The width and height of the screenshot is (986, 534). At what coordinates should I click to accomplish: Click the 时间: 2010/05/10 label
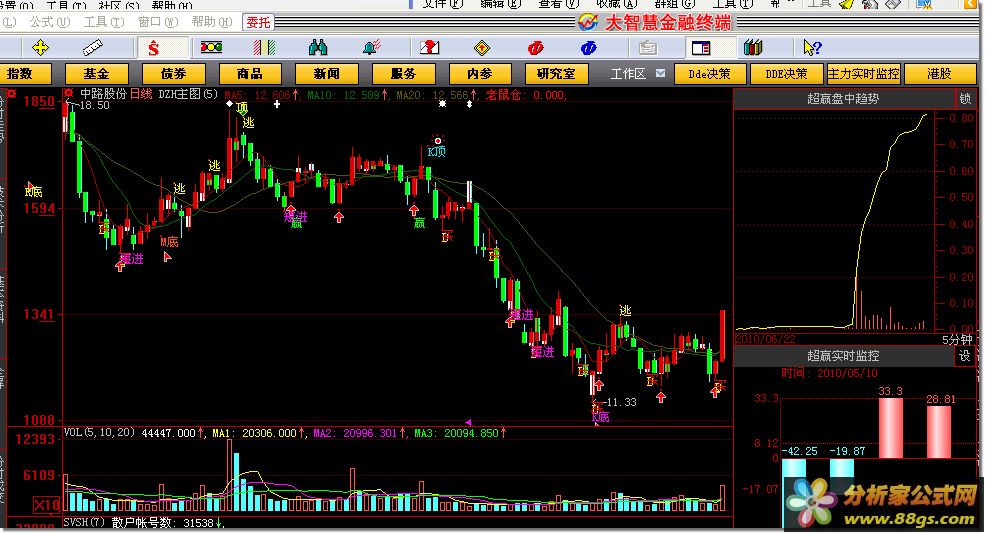[x=829, y=373]
